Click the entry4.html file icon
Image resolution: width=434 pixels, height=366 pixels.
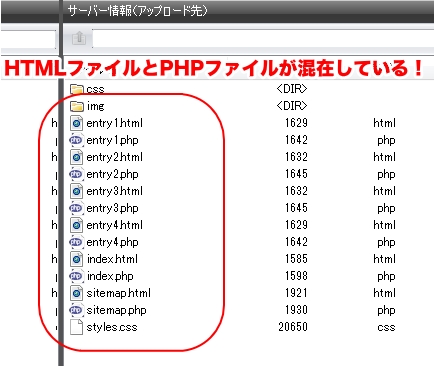[76, 225]
